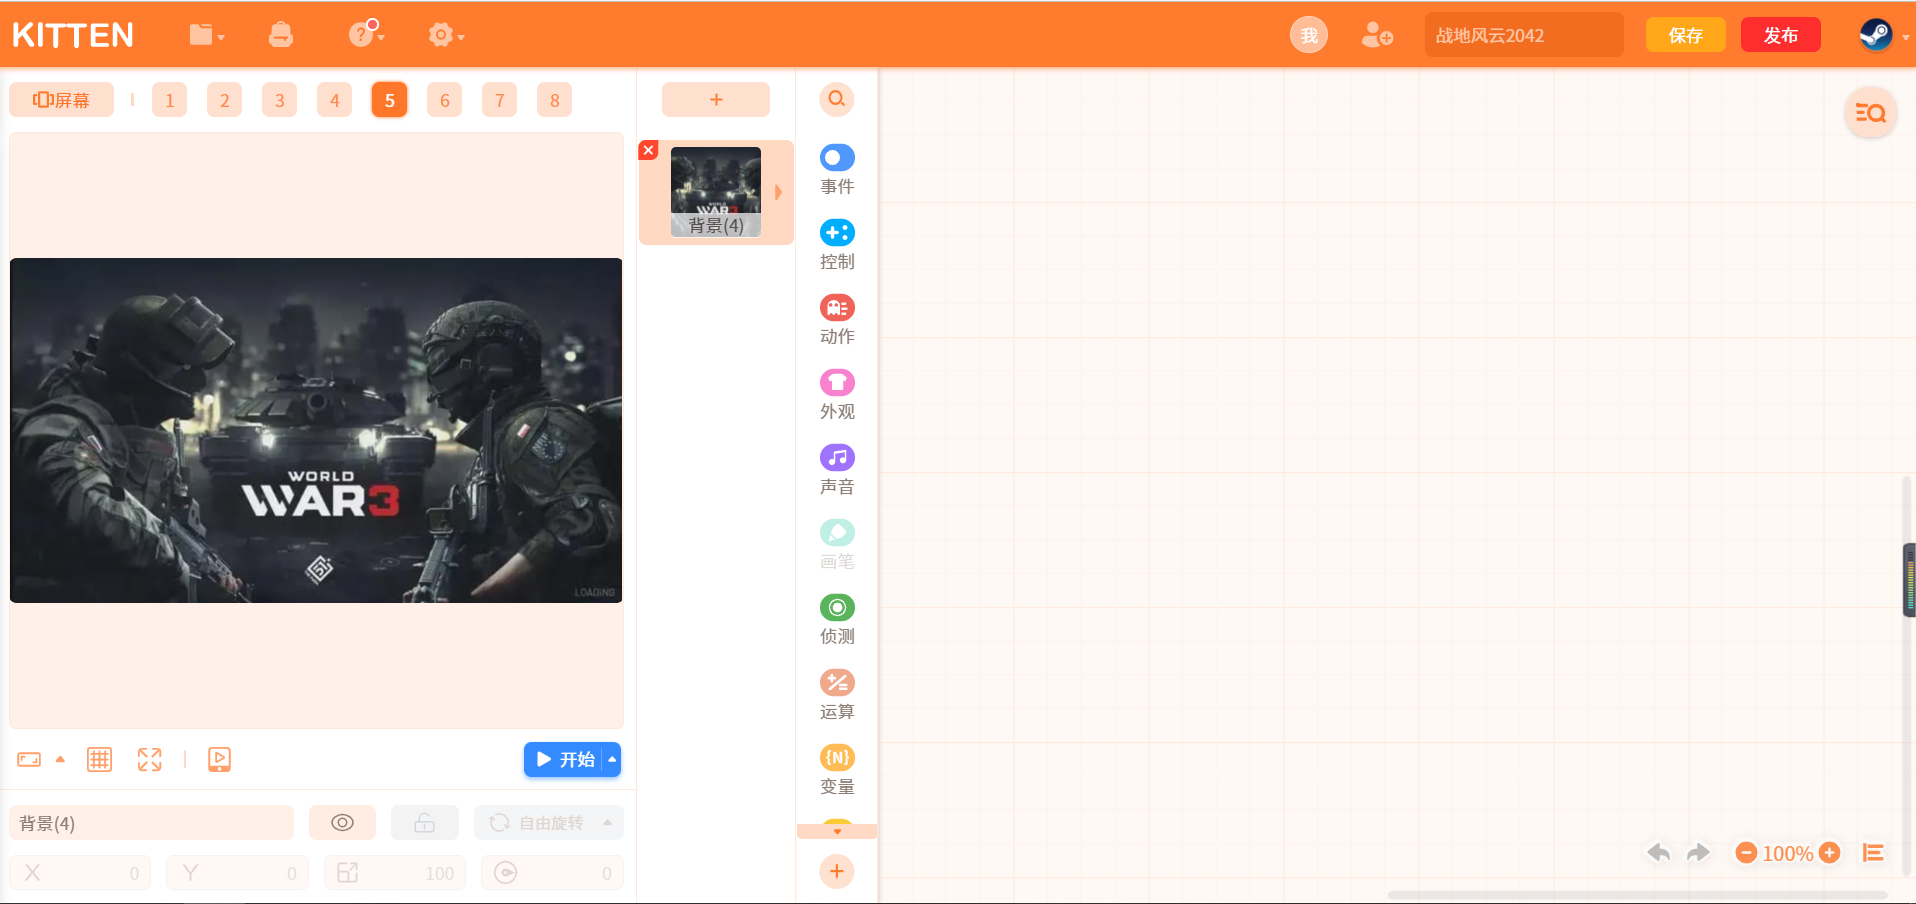Expand the 背景(4) sprite side arrow
This screenshot has height=904, width=1916.
[778, 192]
